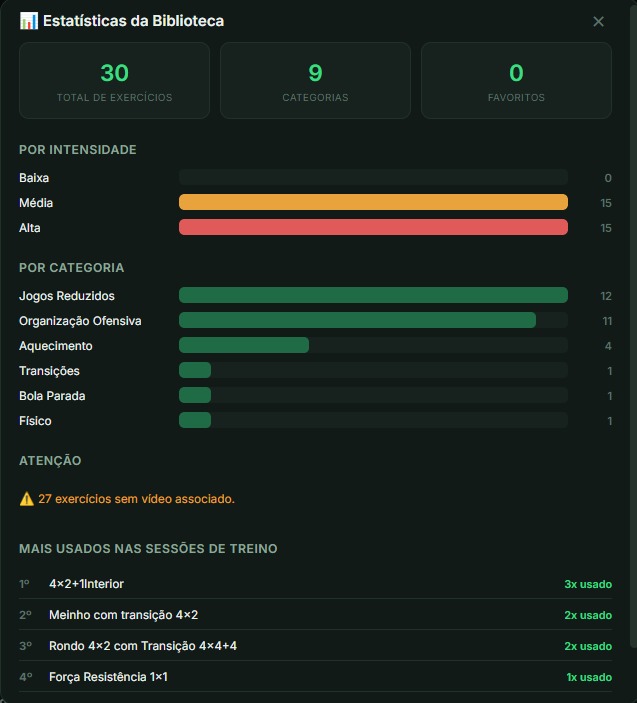637x703 pixels.
Task: Click the 1º rank number
Action: click(24, 584)
